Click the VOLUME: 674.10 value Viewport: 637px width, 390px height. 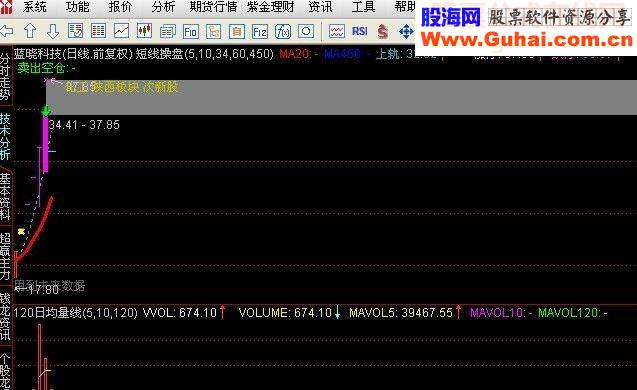coord(285,313)
